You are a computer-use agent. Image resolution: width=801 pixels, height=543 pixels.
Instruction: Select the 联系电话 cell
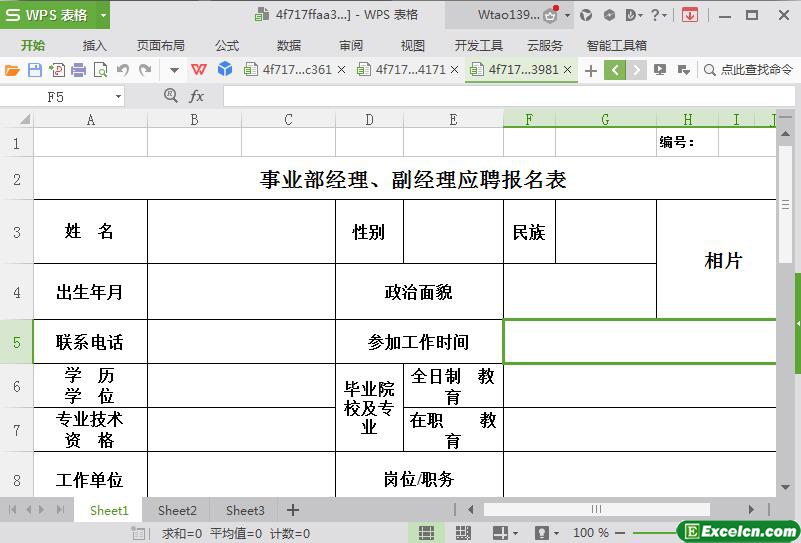pyautogui.click(x=90, y=342)
